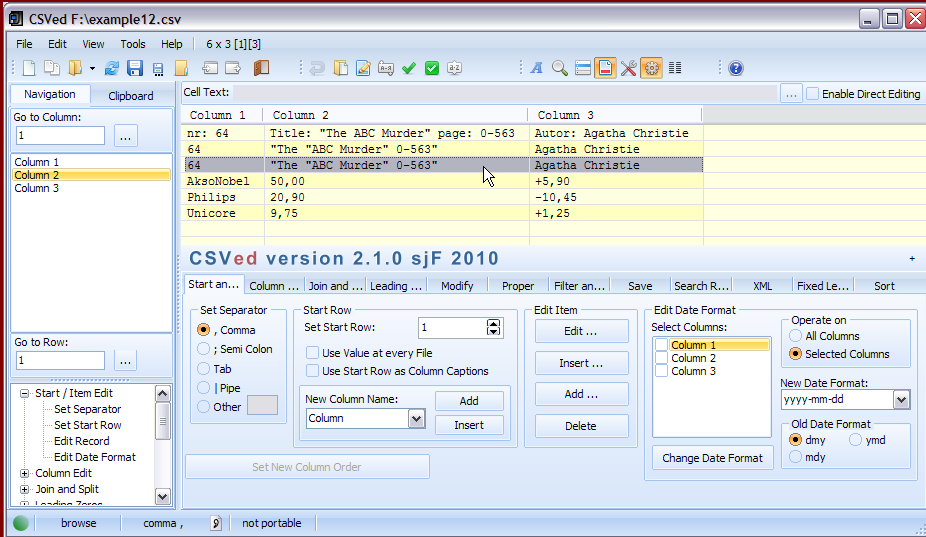This screenshot has height=537, width=926.
Task: Open the New Column Name combo box
Action: point(417,418)
